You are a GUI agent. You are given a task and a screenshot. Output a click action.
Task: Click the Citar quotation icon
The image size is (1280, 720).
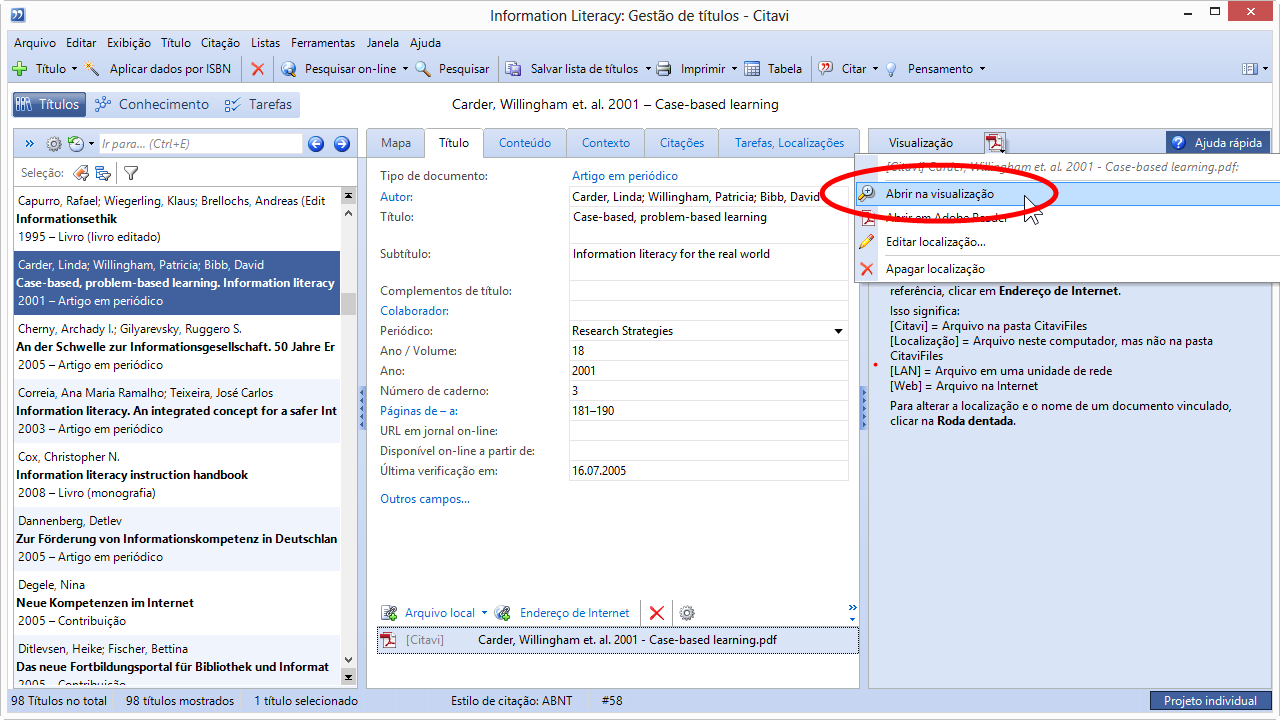[x=826, y=69]
